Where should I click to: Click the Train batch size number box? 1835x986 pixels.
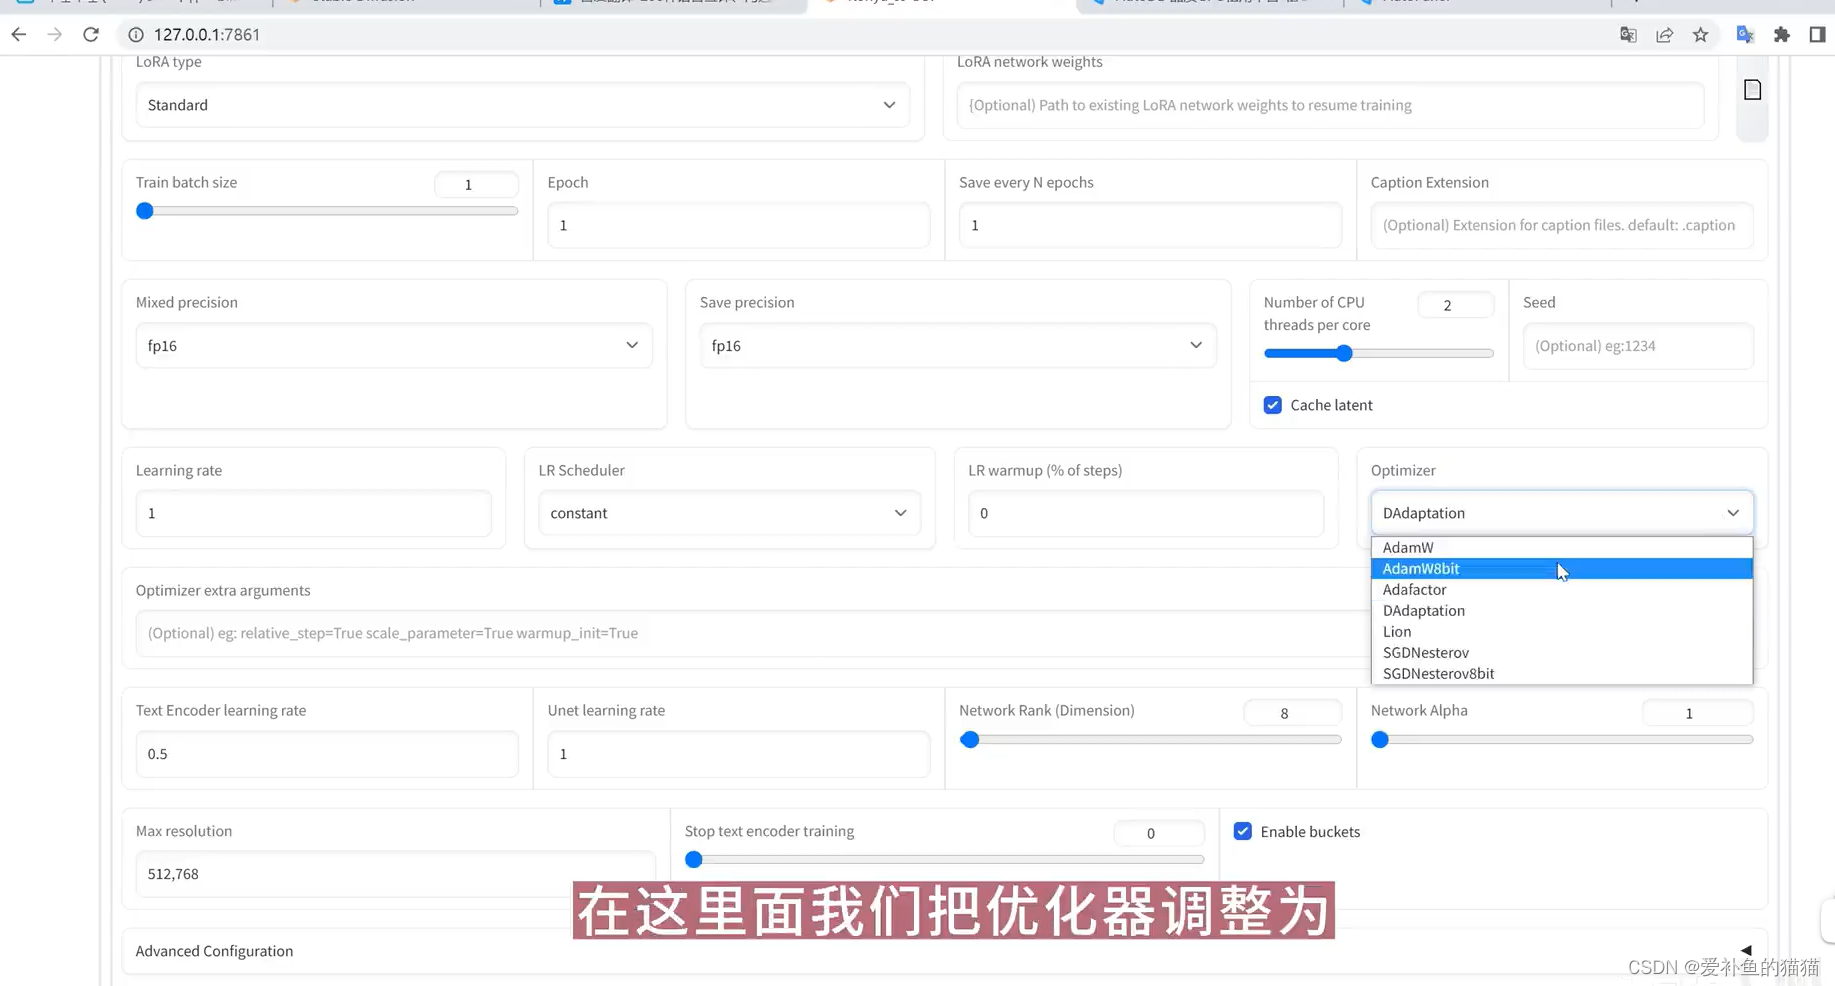coord(476,184)
